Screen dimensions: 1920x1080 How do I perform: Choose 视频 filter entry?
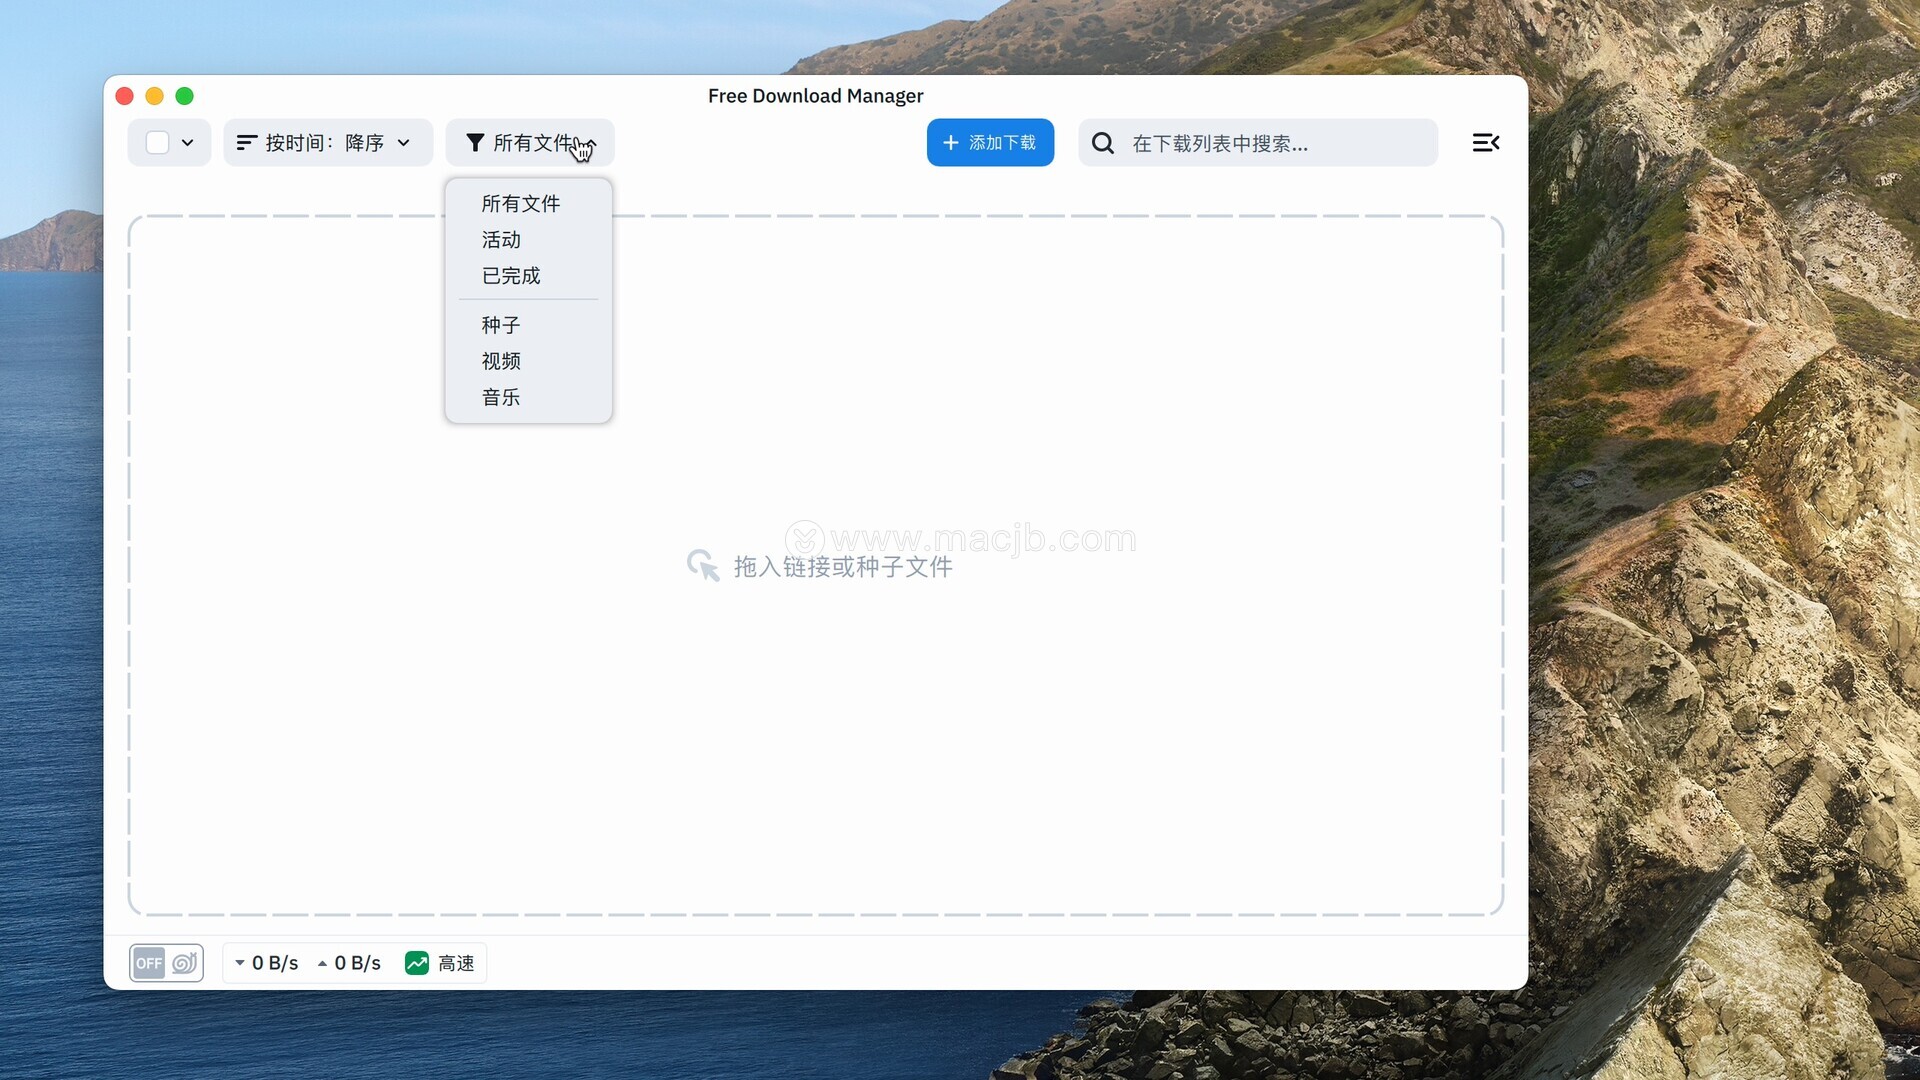click(501, 361)
